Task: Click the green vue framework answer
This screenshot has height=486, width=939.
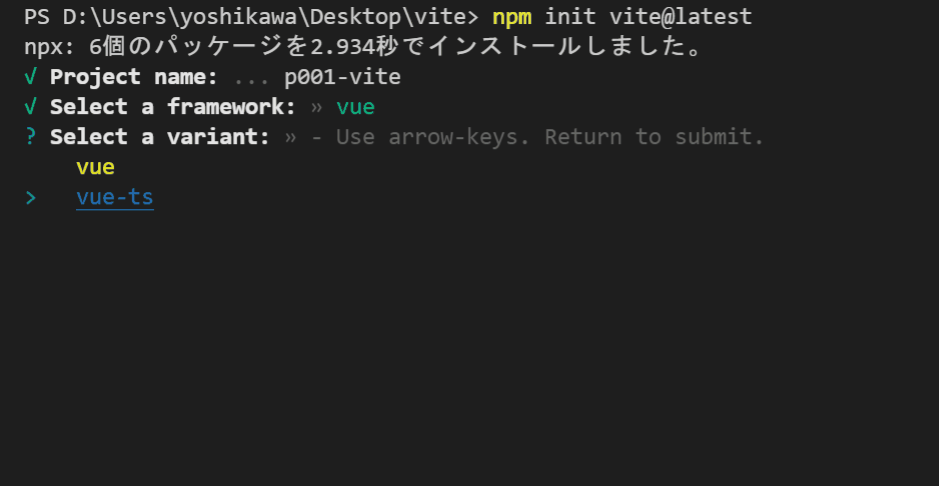Action: click(356, 108)
